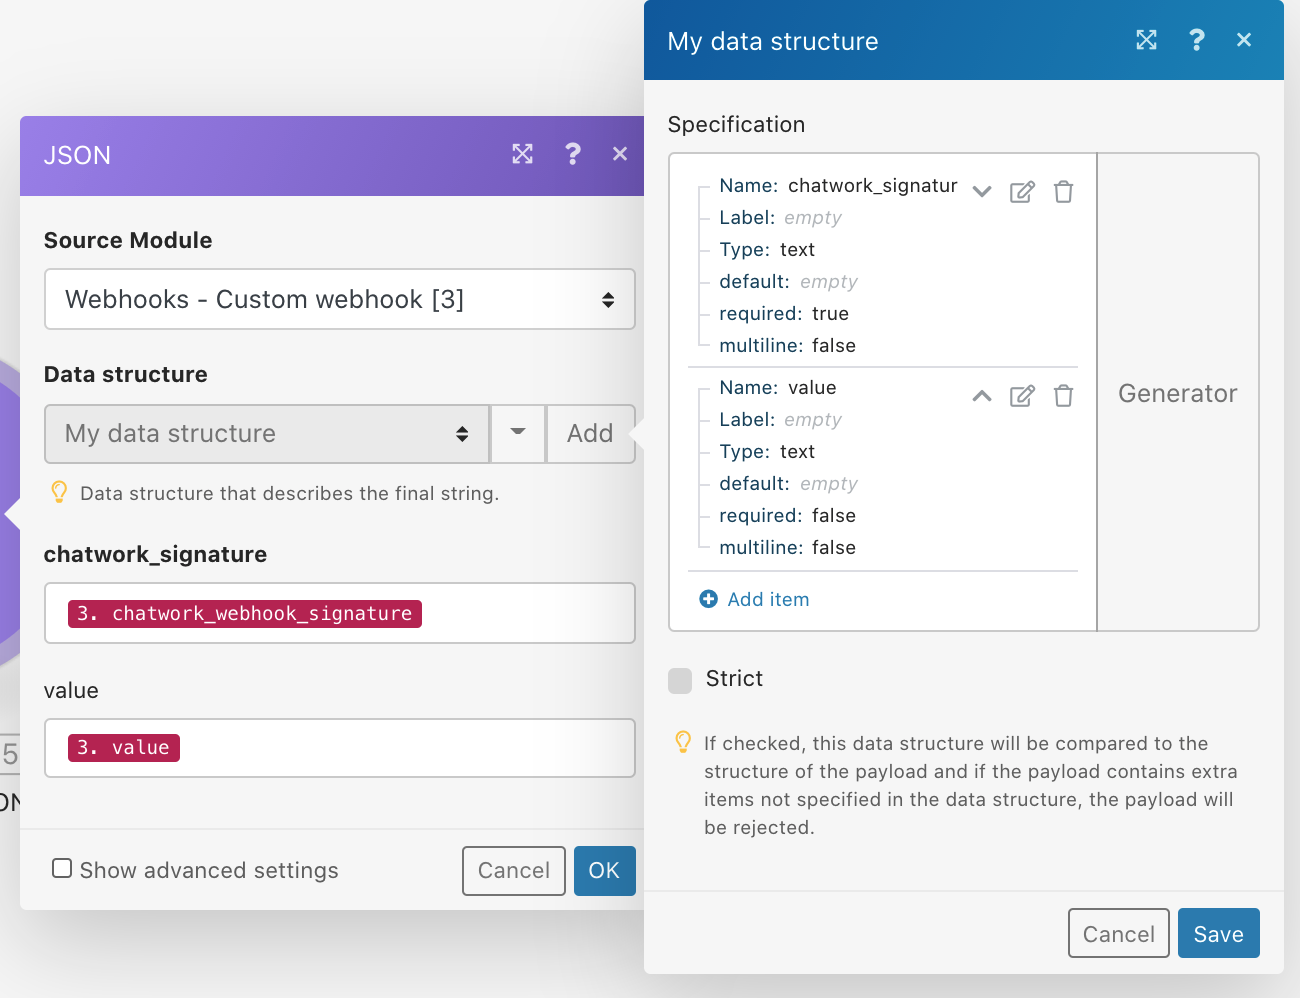The width and height of the screenshot is (1300, 998).
Task: Edit the chatwork_signature item
Action: [x=1022, y=192]
